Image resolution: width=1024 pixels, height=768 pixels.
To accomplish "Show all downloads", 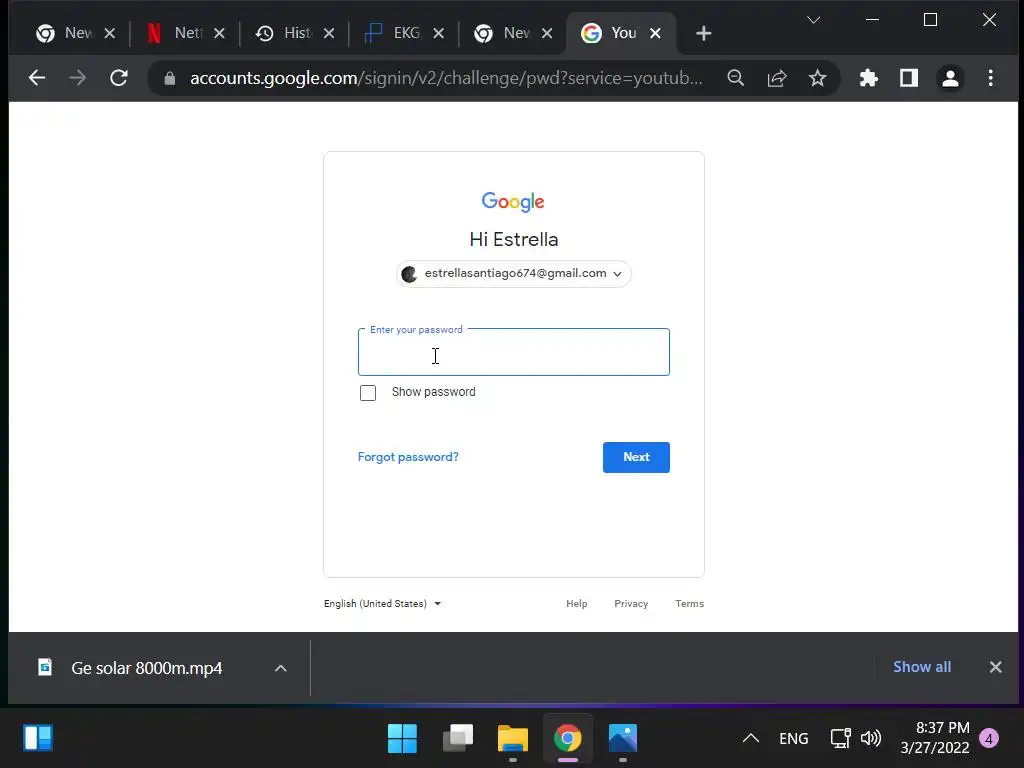I will pos(921,667).
